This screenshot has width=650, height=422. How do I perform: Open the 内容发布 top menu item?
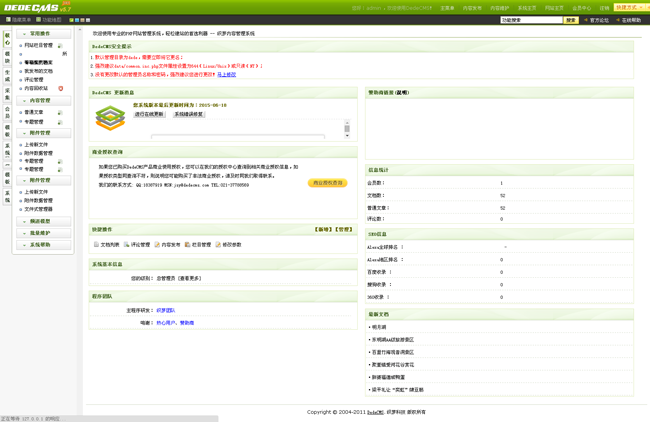tap(472, 8)
